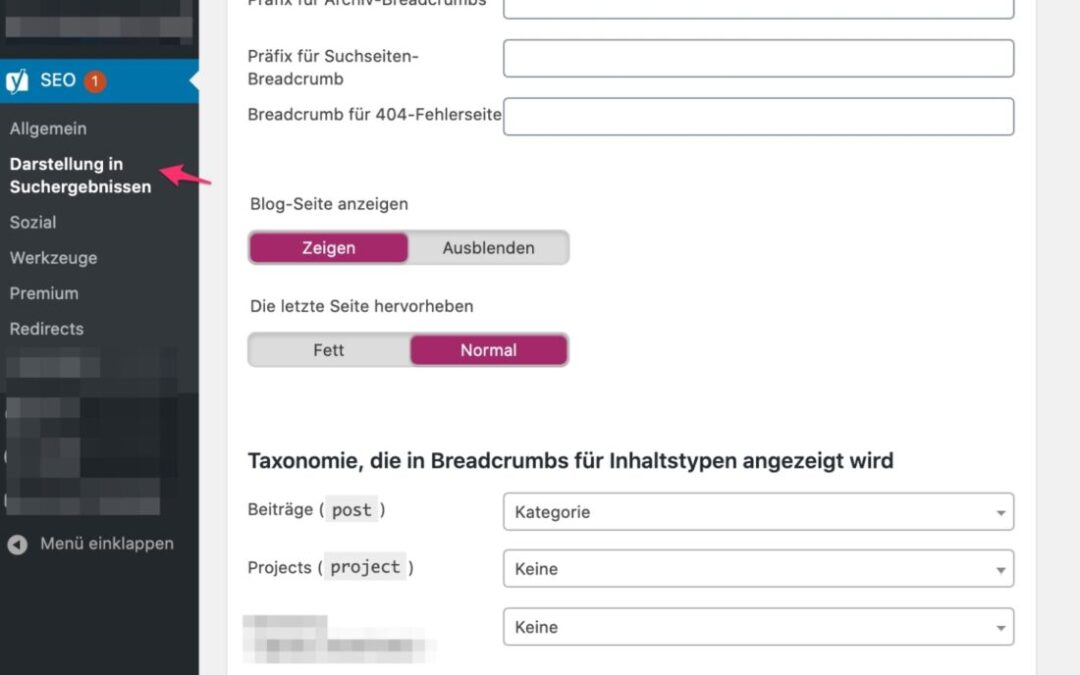This screenshot has height=675, width=1080.
Task: Set last page highlight to Fett
Action: click(x=329, y=350)
